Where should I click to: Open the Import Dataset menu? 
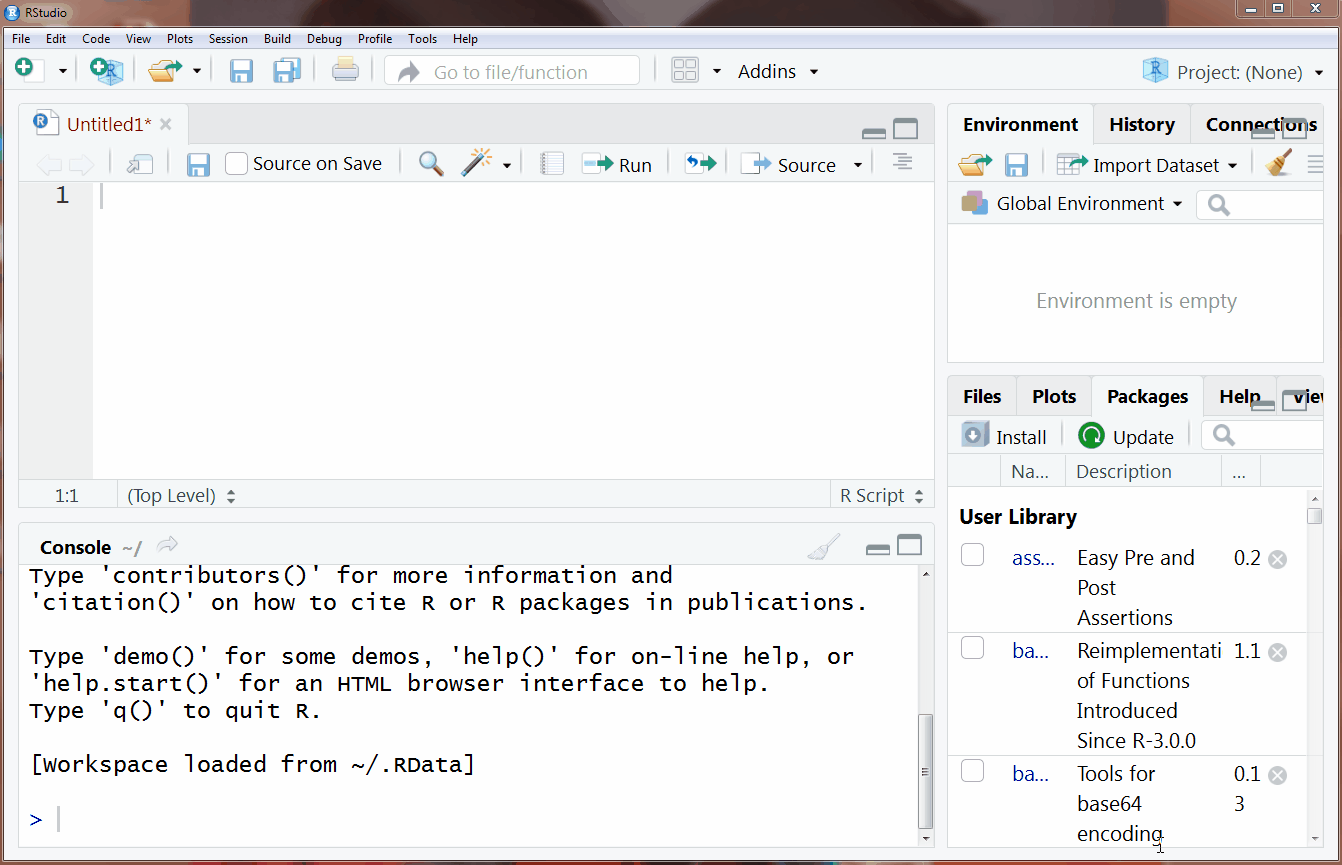1148,165
